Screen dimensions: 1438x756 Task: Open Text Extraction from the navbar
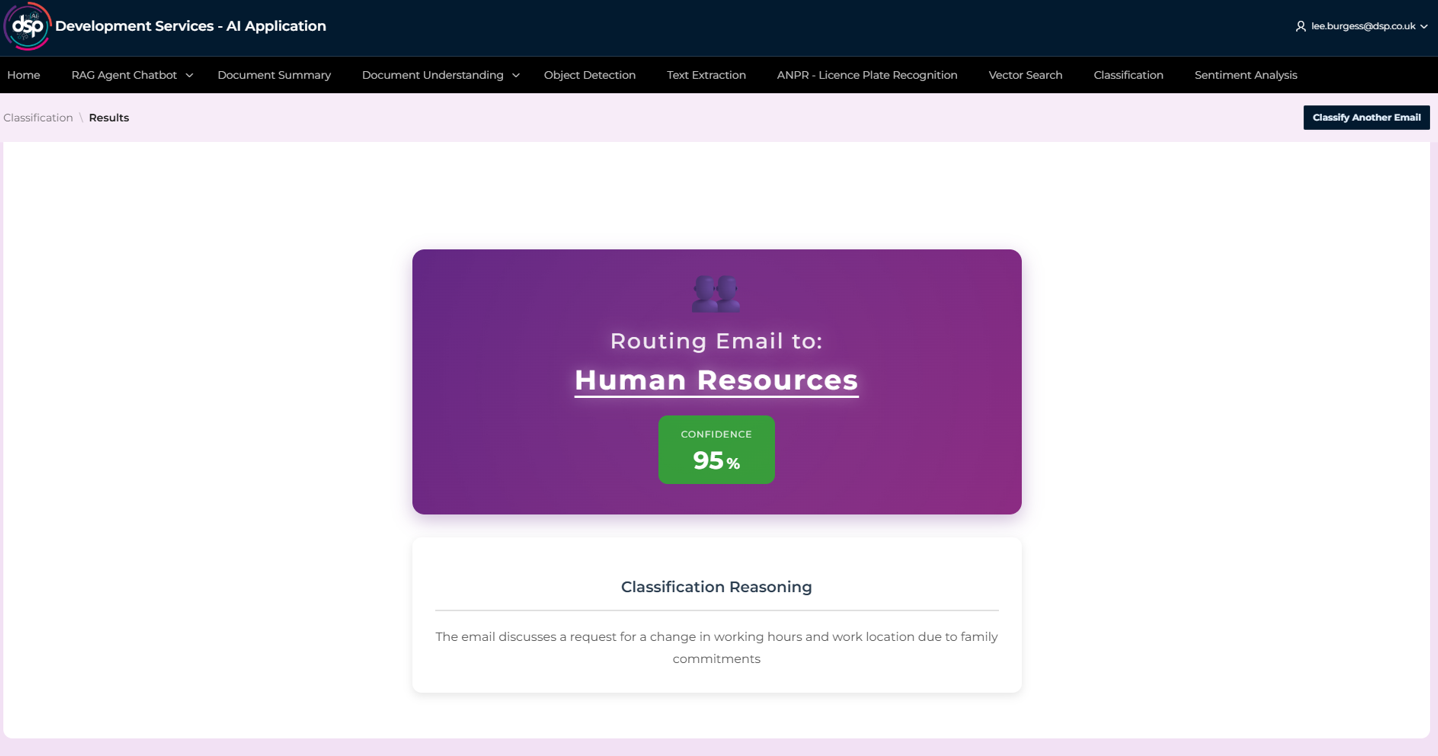click(706, 75)
